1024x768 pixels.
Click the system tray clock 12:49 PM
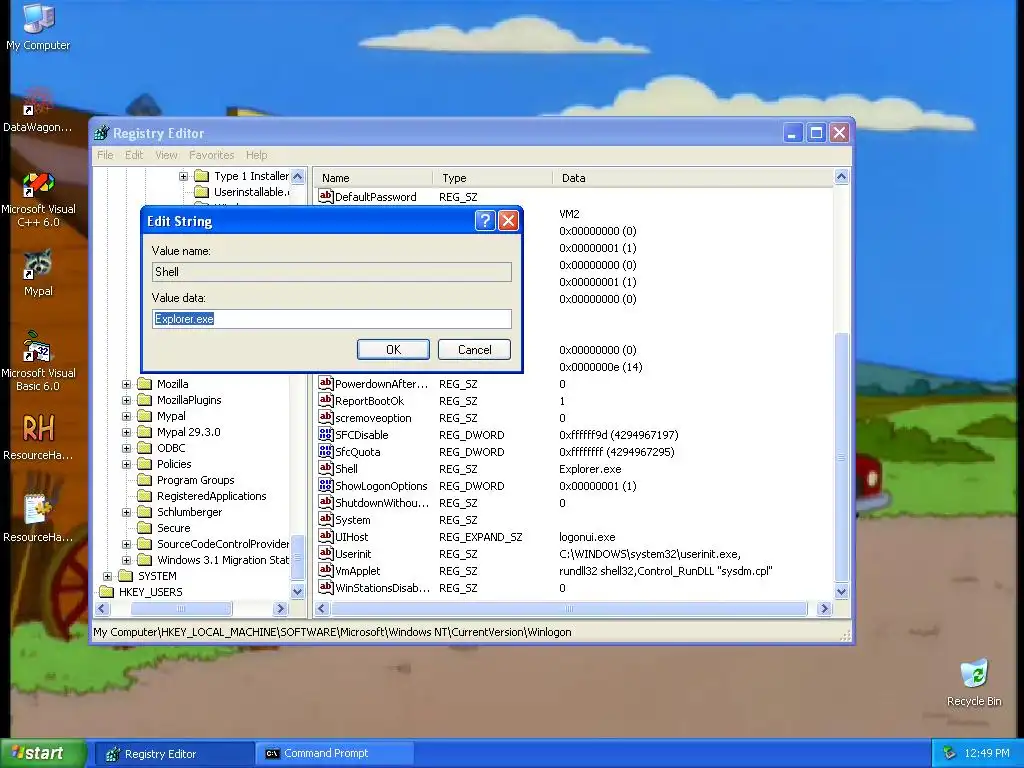point(987,753)
